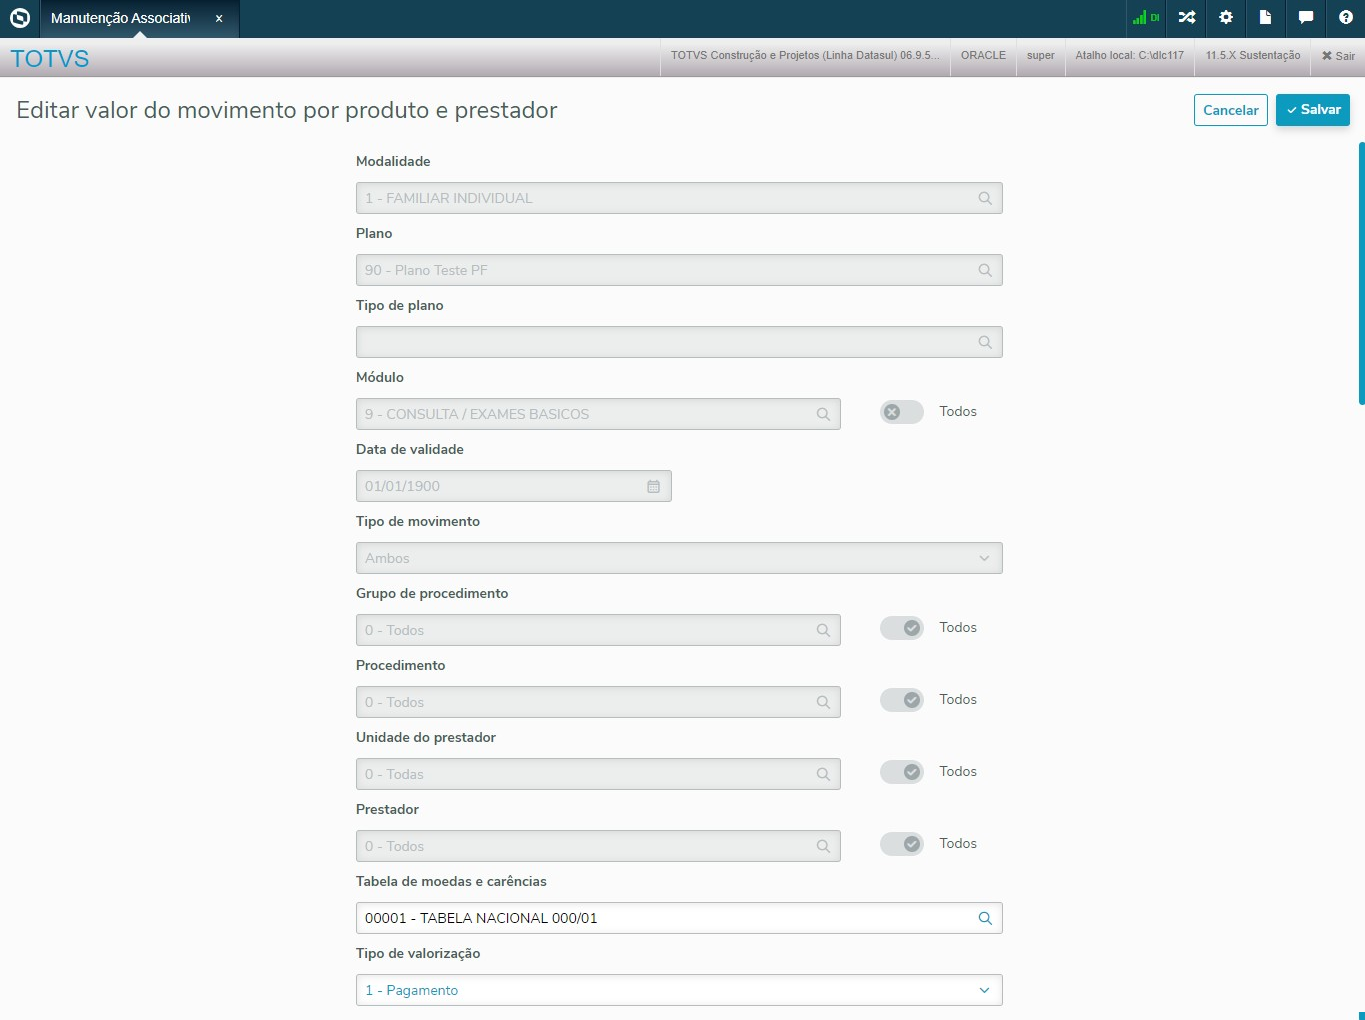Toggle the Módulo Todos switch

(x=901, y=412)
